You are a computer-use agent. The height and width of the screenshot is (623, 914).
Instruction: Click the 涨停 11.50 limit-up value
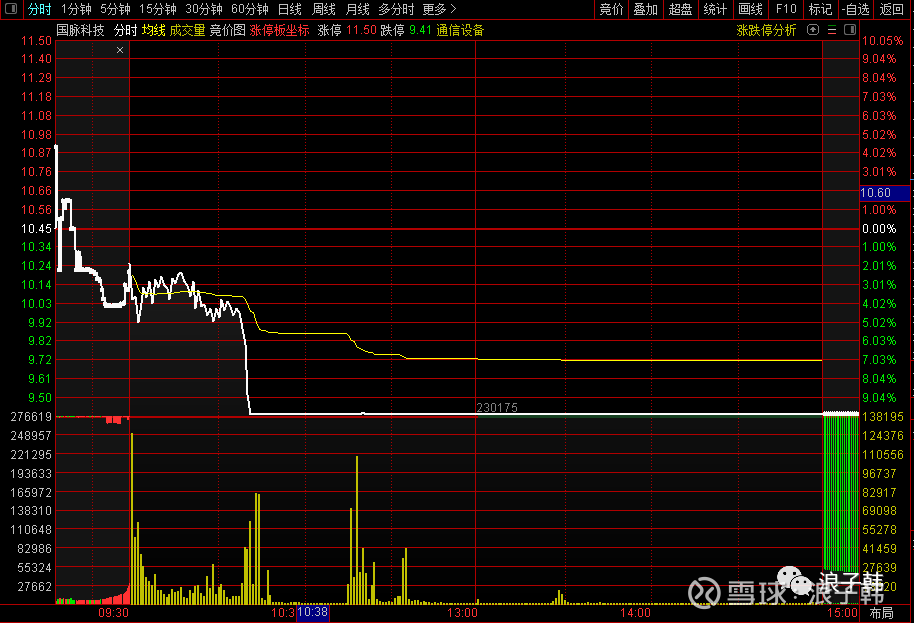click(x=347, y=30)
